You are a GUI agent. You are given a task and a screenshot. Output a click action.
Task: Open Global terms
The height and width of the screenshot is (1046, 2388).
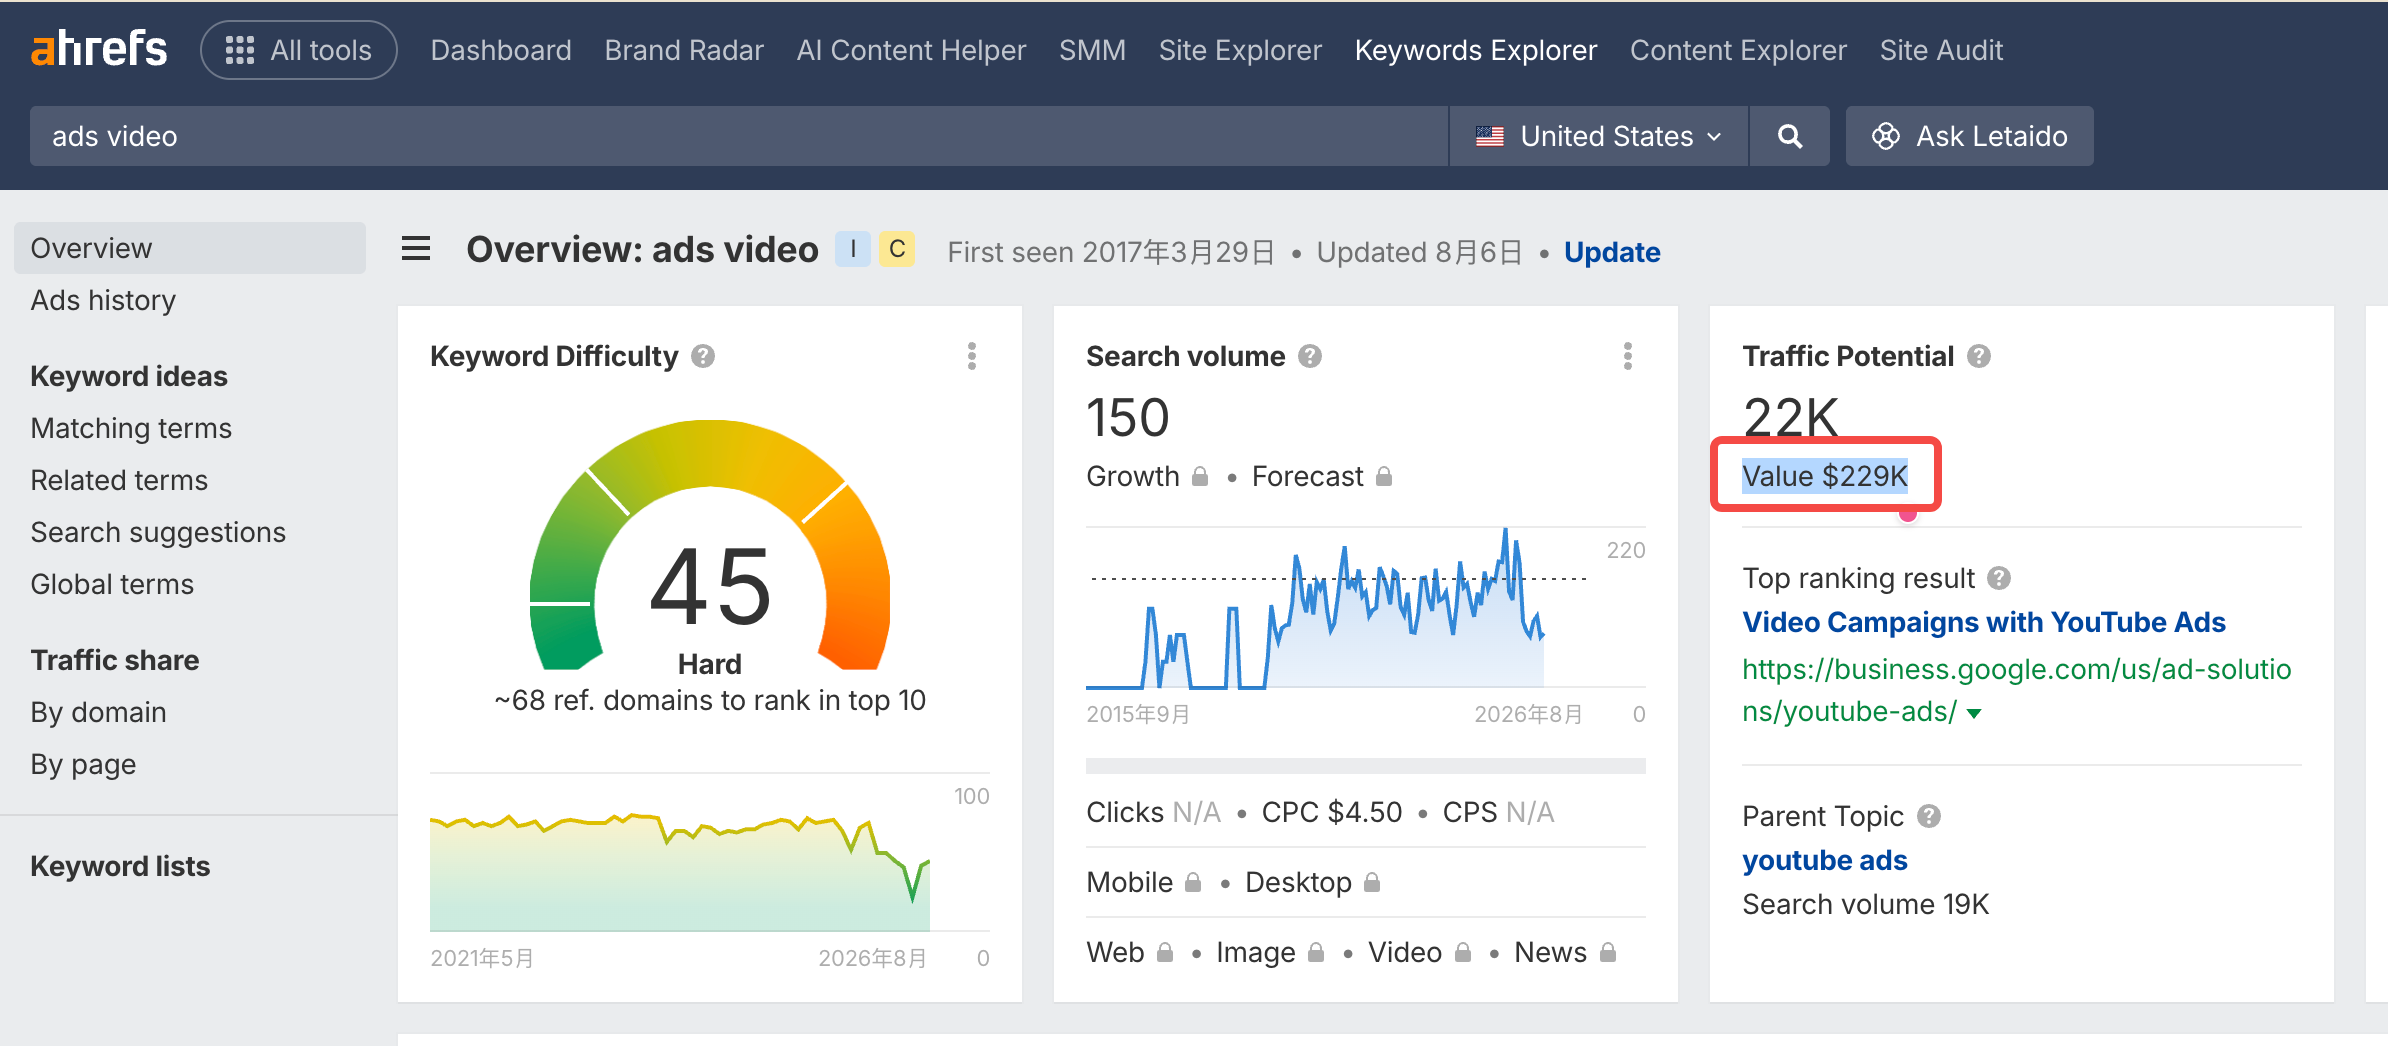click(112, 584)
